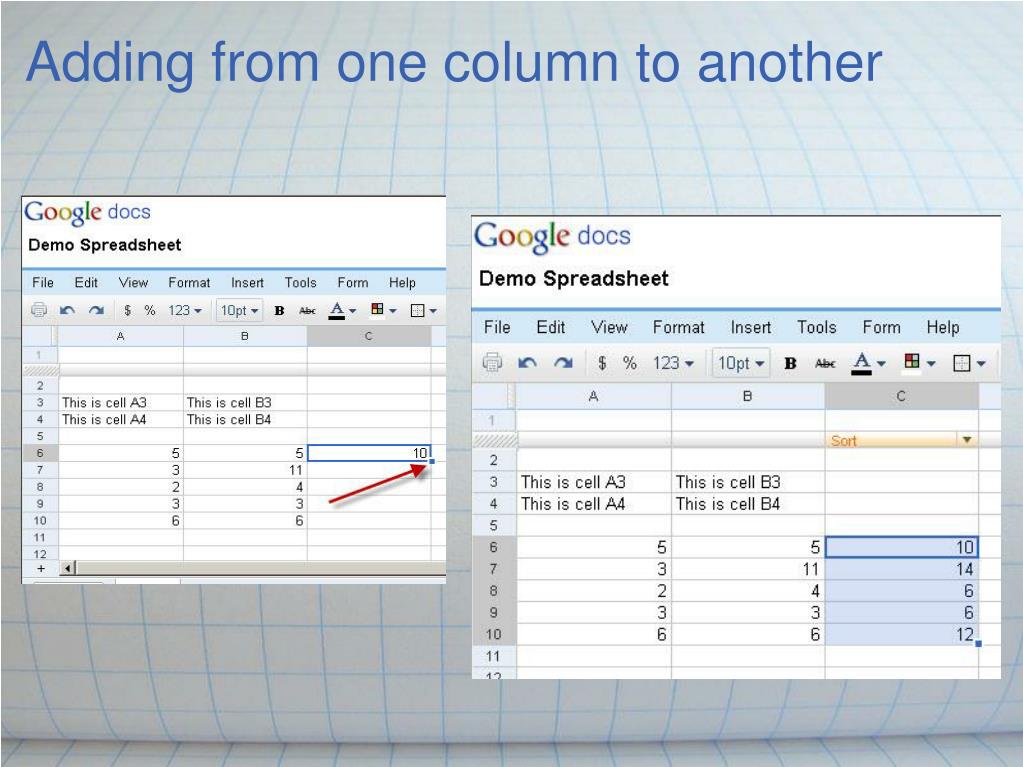
Task: Apply currency format in right spreadsheet
Action: 602,363
